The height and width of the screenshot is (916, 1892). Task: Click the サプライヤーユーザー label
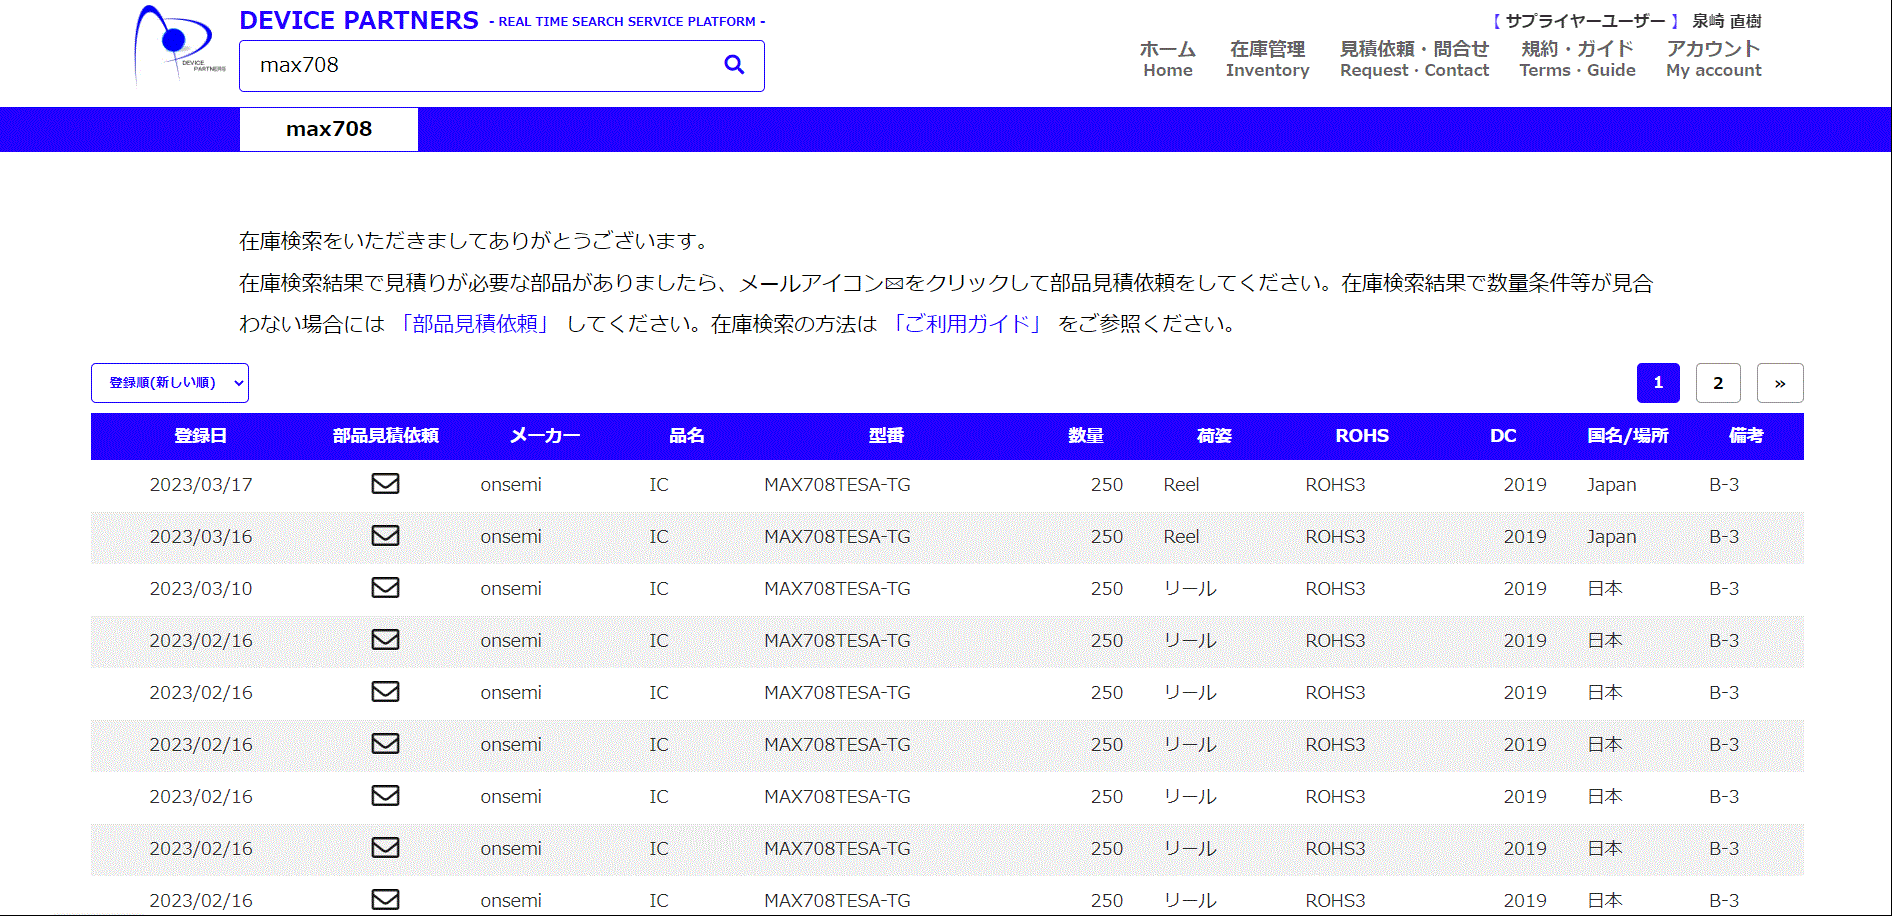point(1586,21)
